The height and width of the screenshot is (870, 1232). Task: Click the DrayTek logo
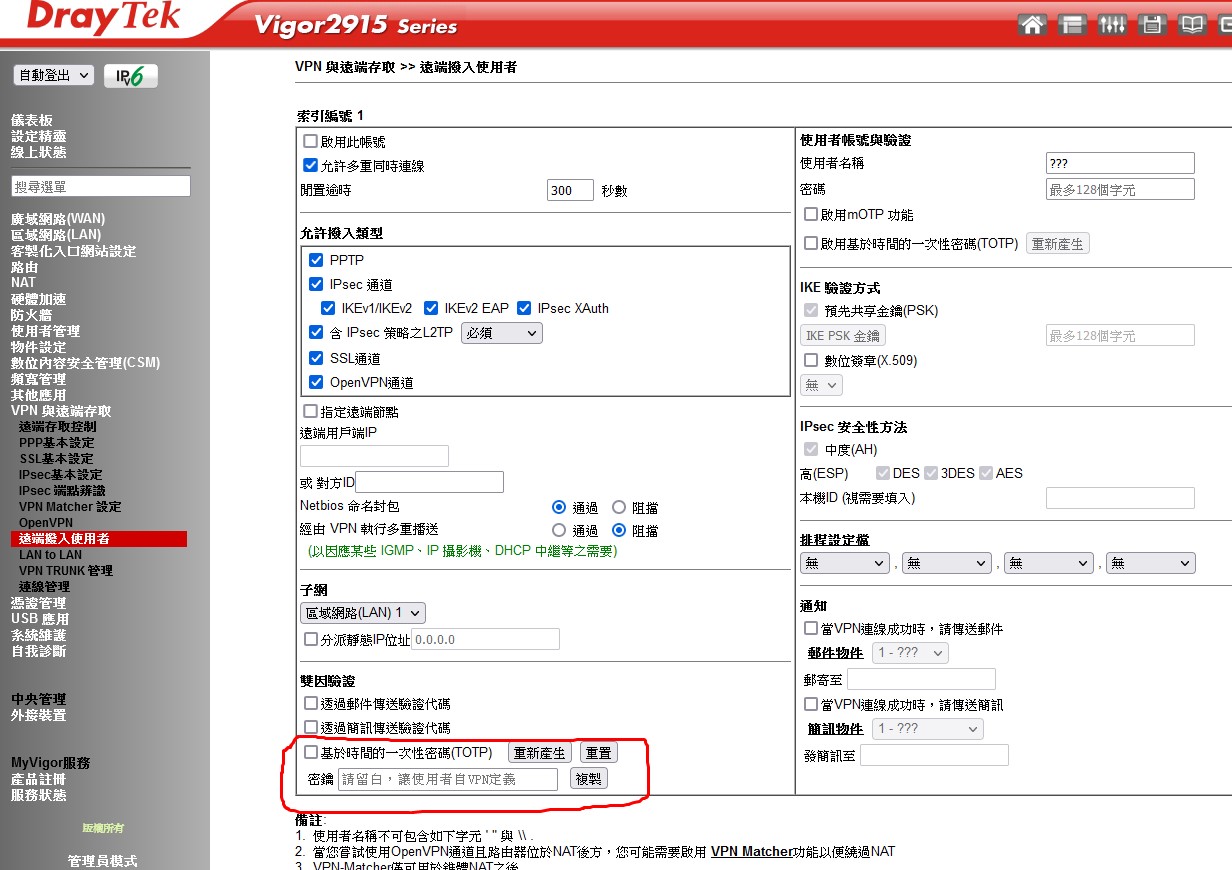pyautogui.click(x=104, y=17)
